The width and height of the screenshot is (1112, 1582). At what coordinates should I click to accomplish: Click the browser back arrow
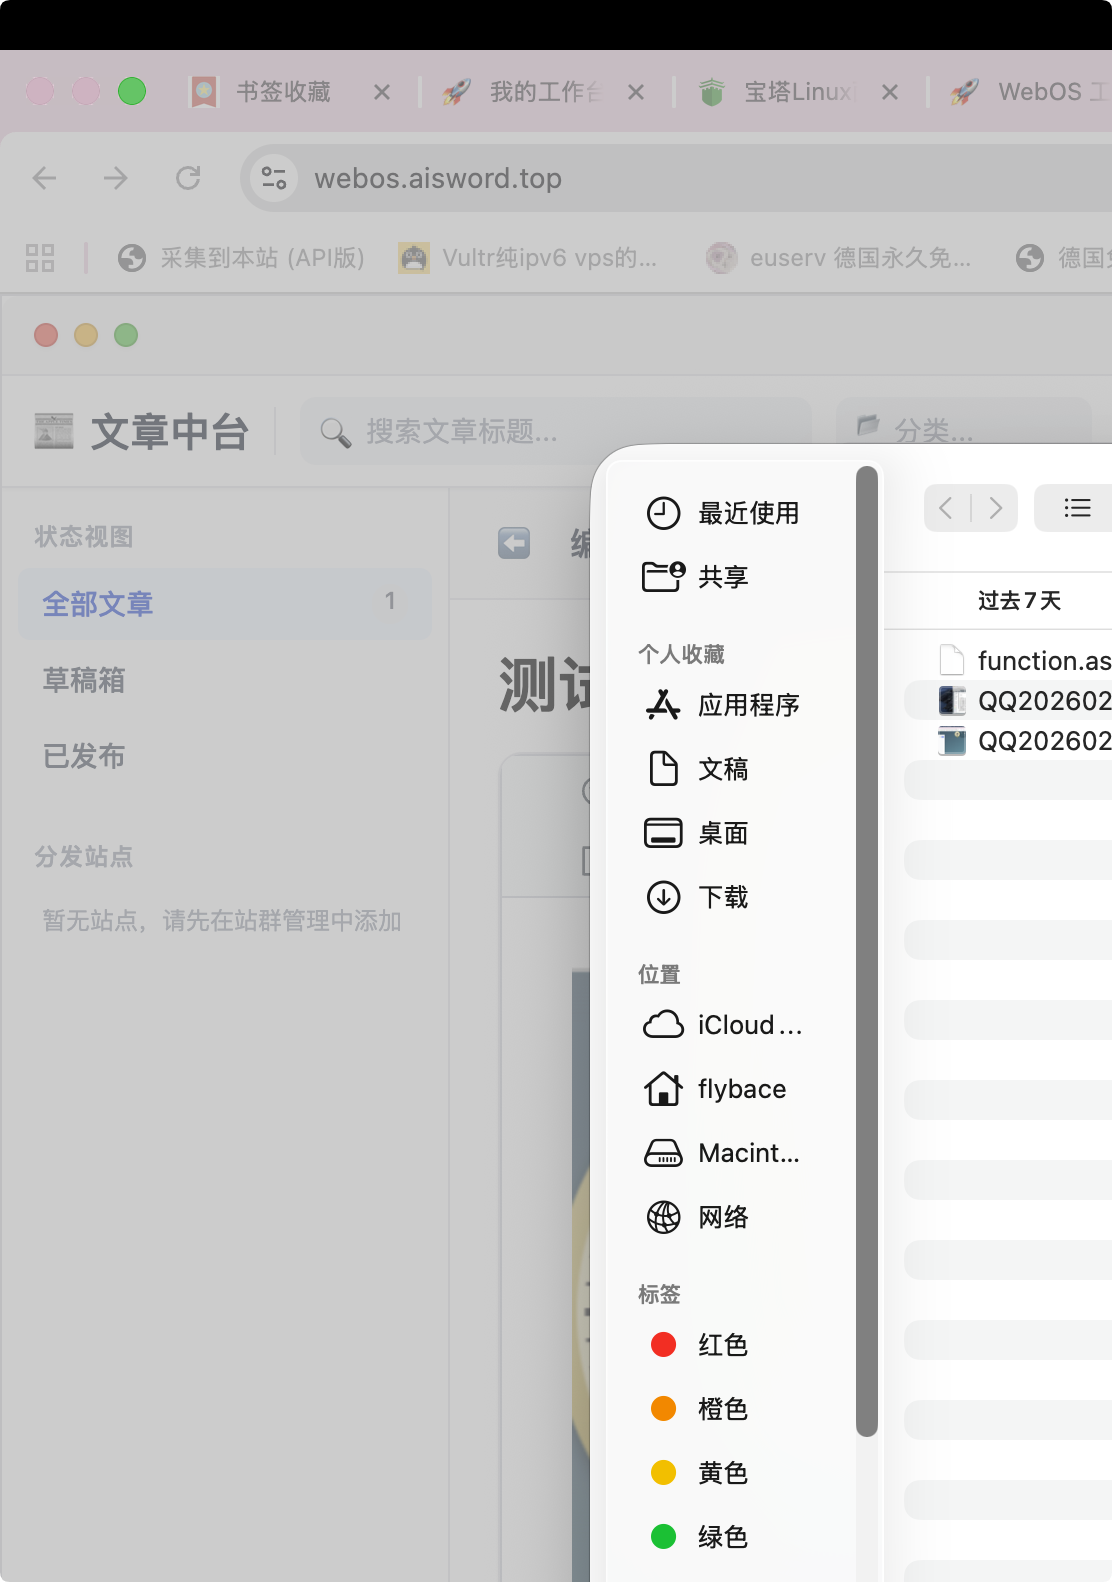(44, 178)
